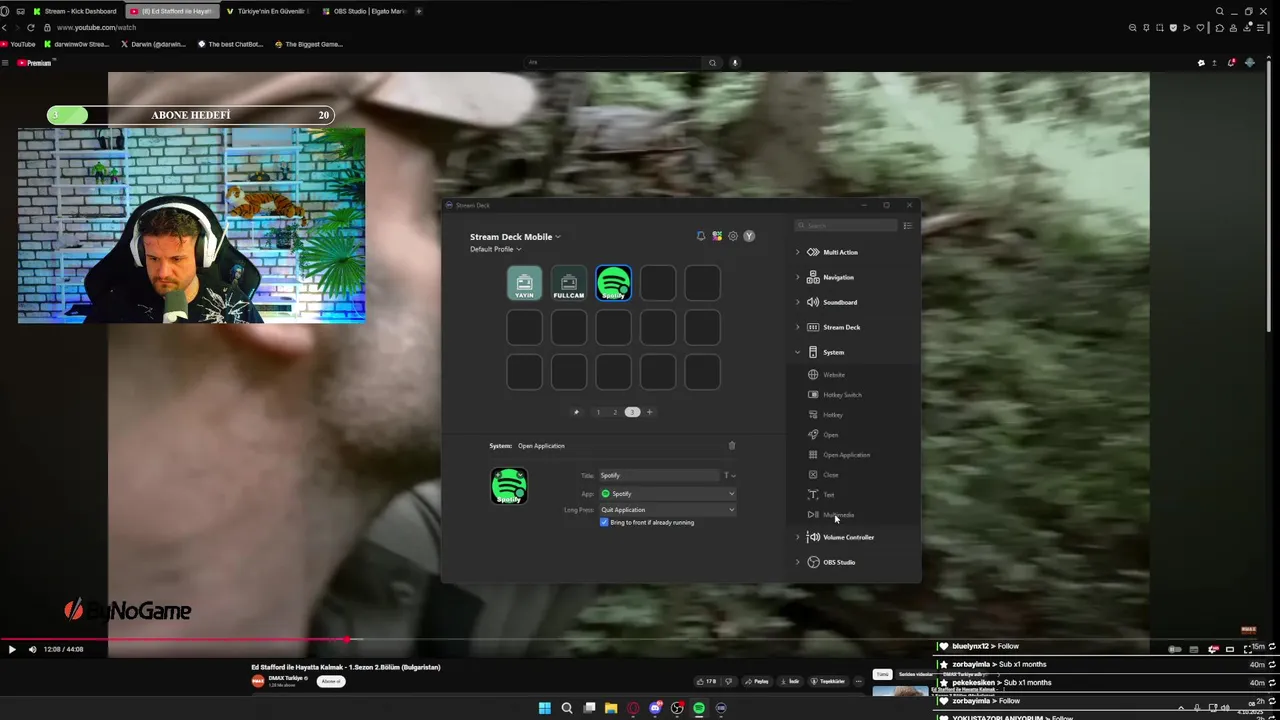The image size is (1280, 720).
Task: Open Stream Deck notifications bell
Action: pyautogui.click(x=700, y=236)
